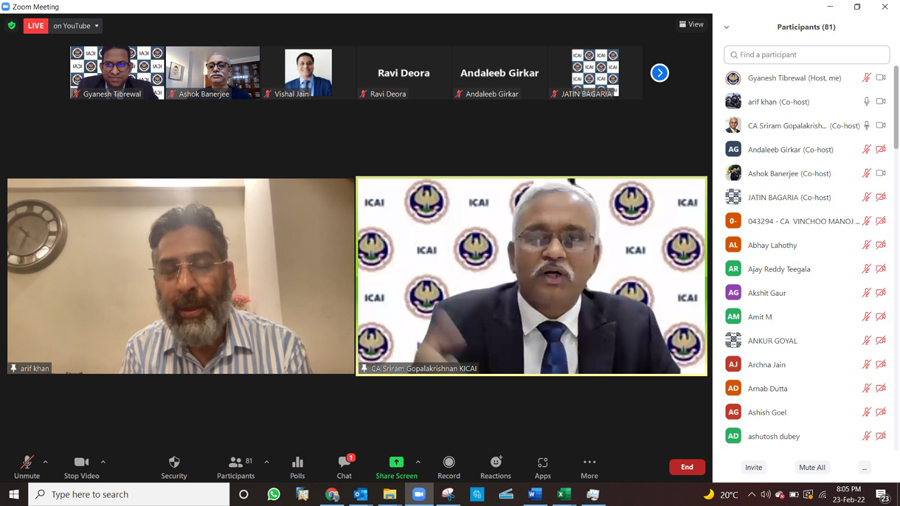Click the green Share Screen button

point(396,467)
